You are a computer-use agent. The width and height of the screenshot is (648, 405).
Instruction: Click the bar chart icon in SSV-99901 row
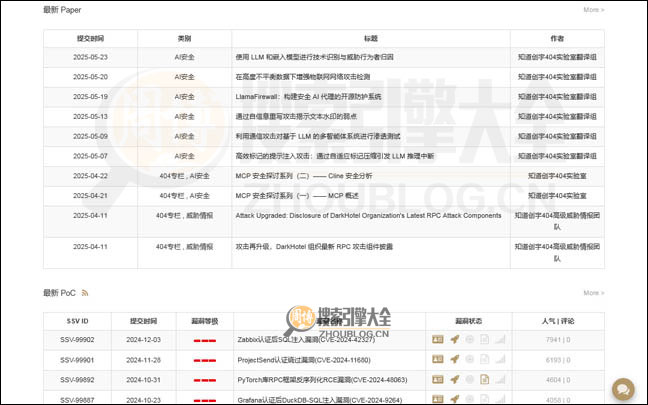click(x=500, y=359)
